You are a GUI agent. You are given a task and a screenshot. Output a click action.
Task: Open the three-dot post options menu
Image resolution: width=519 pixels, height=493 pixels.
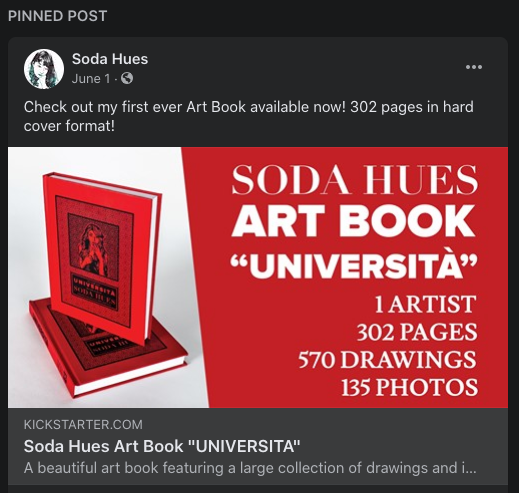pos(474,67)
